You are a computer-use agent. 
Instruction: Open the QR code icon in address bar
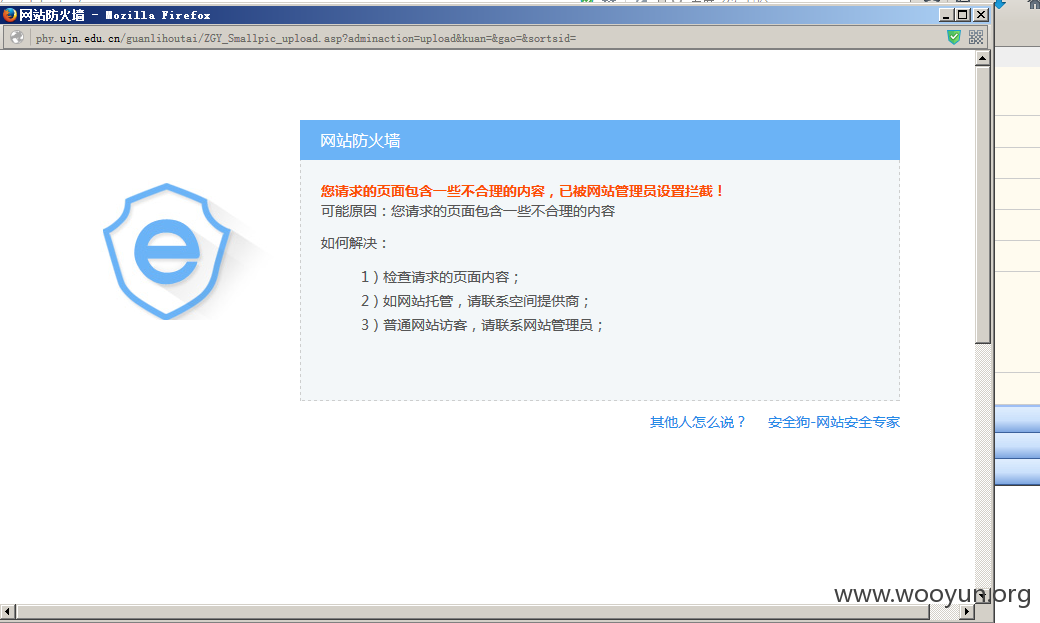(x=976, y=37)
